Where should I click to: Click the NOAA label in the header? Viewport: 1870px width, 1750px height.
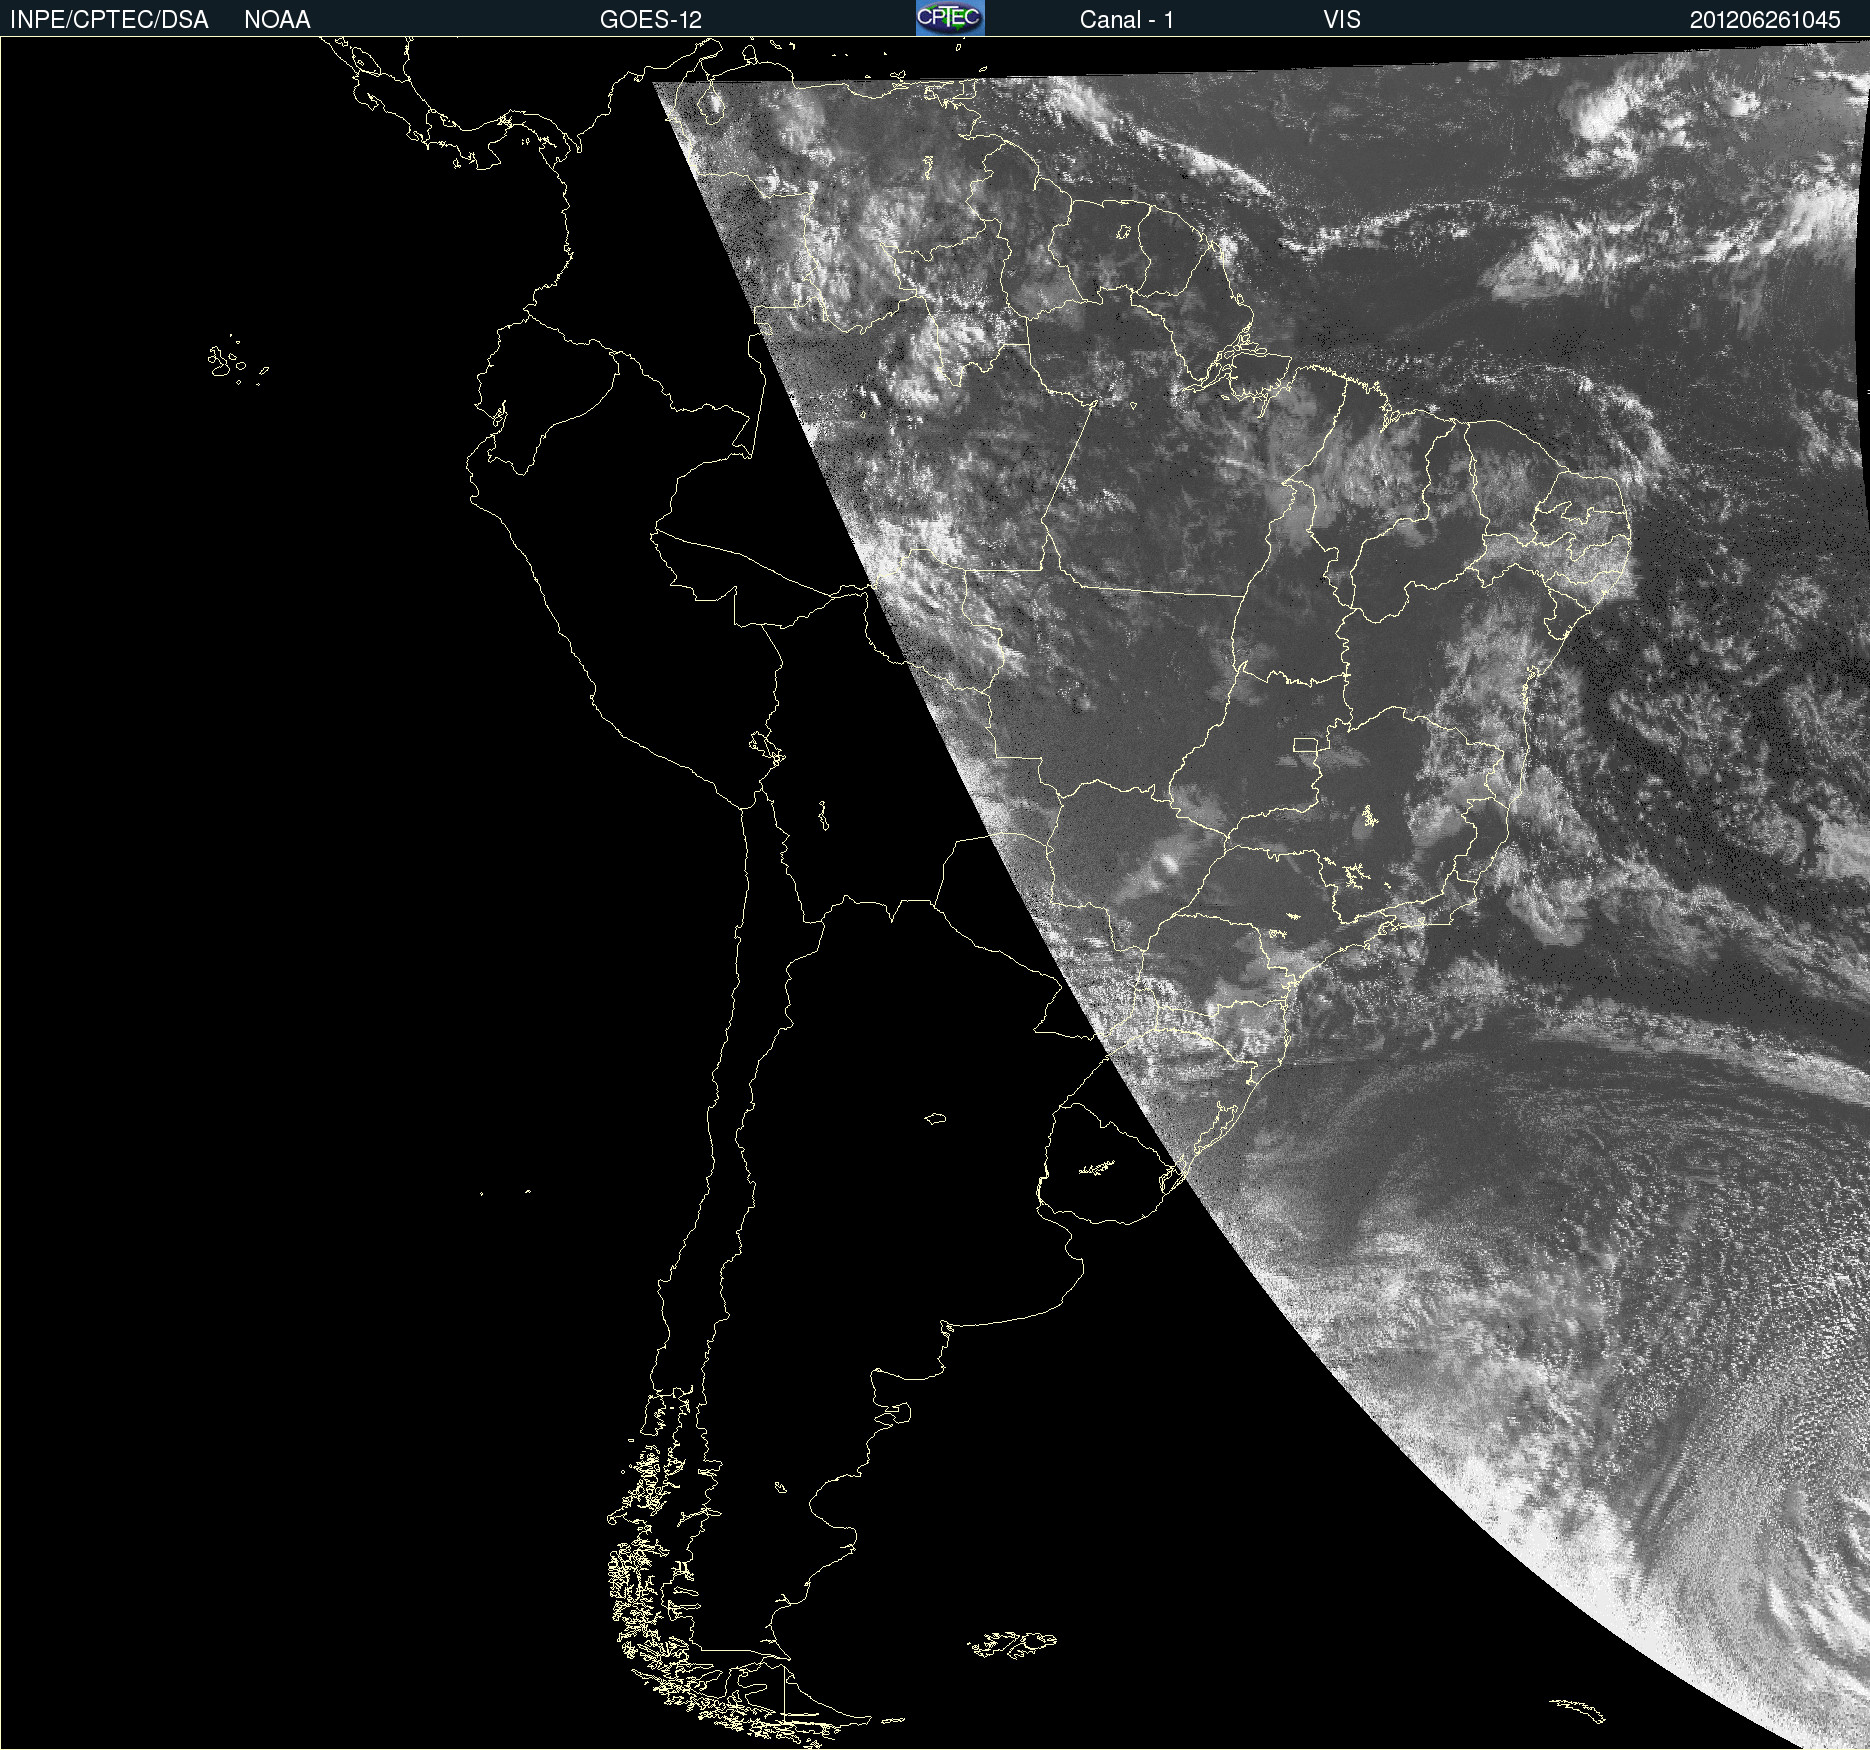[277, 20]
